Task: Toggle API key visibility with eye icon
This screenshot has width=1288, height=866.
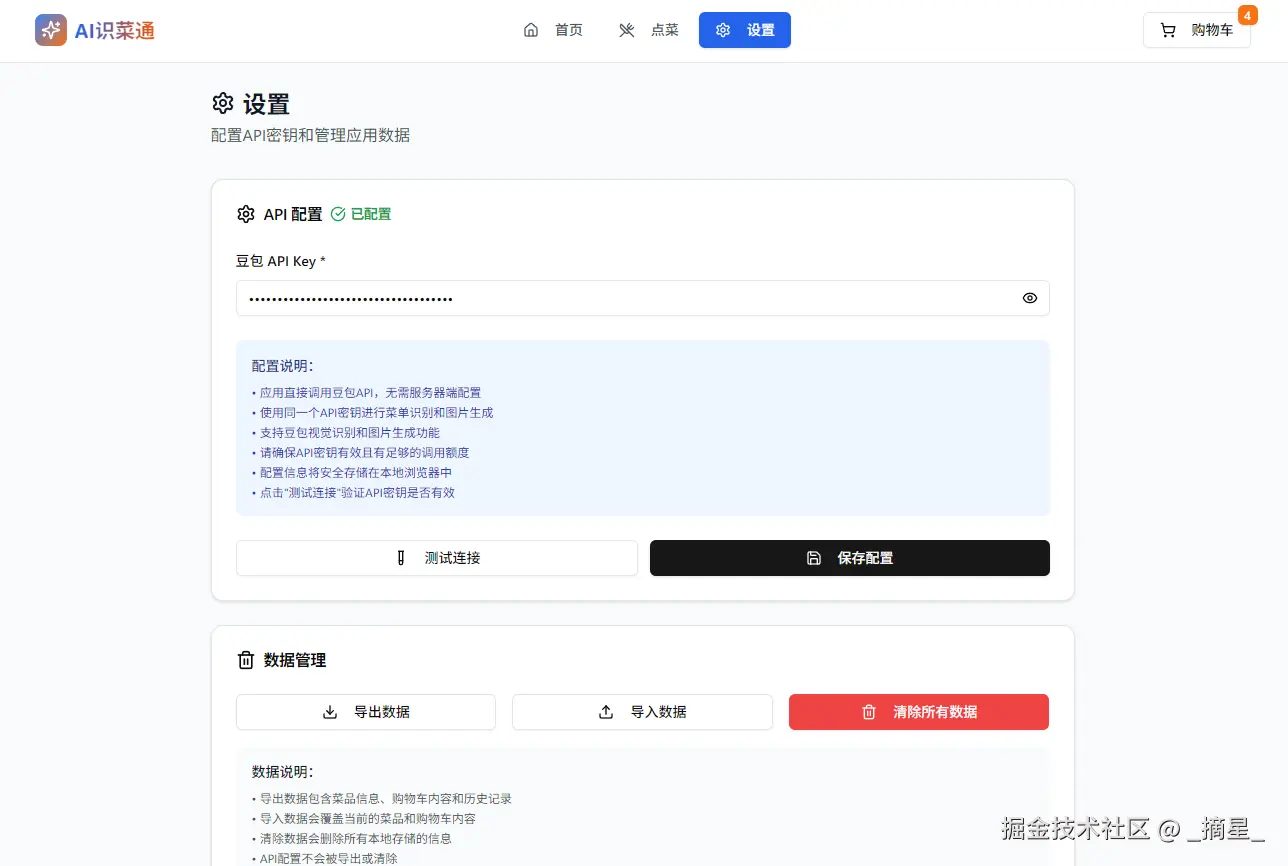Action: 1030,298
